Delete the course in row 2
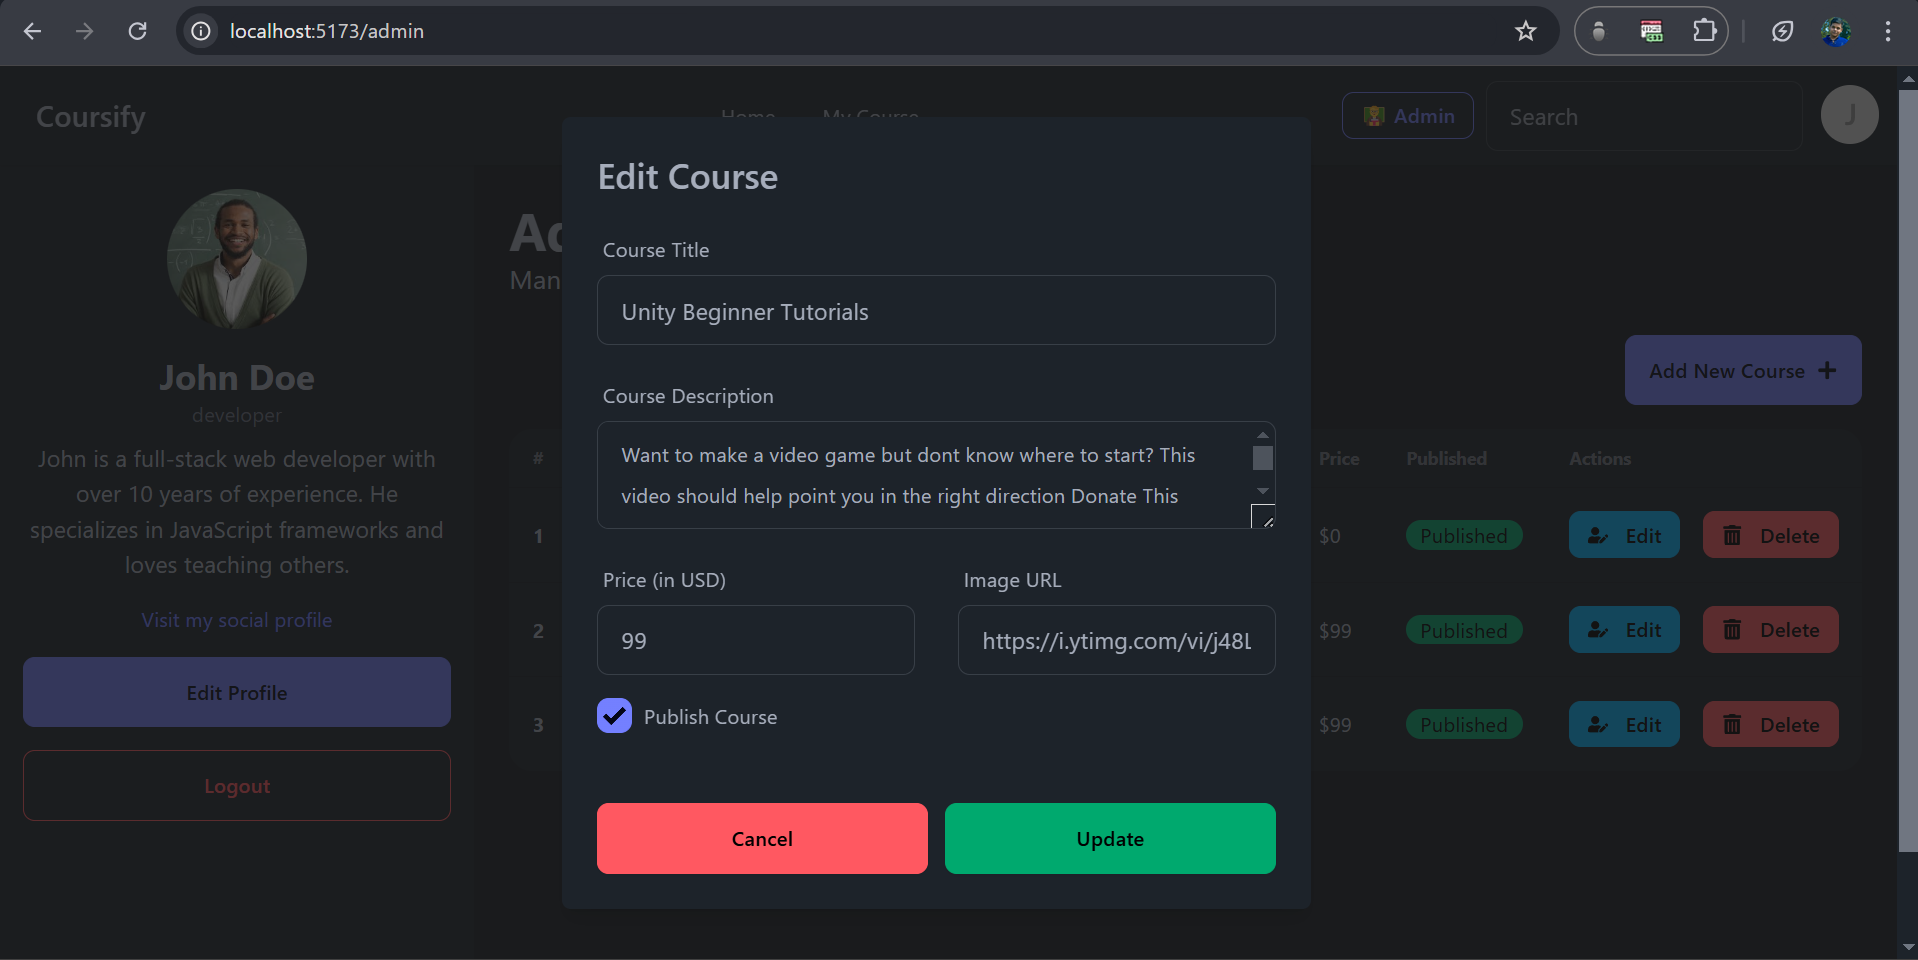The image size is (1918, 960). point(1770,630)
